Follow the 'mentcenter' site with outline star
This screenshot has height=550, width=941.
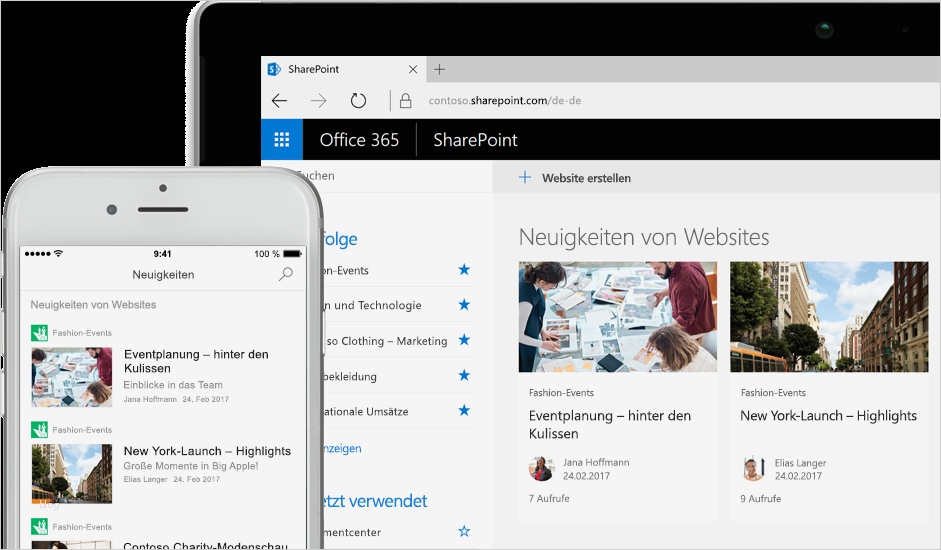(464, 531)
